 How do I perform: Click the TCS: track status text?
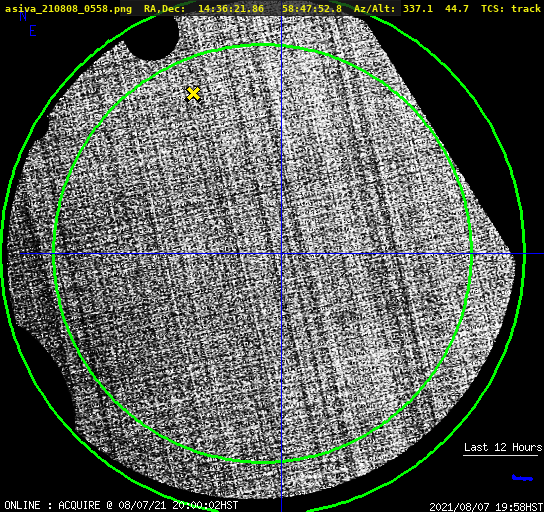(x=511, y=9)
